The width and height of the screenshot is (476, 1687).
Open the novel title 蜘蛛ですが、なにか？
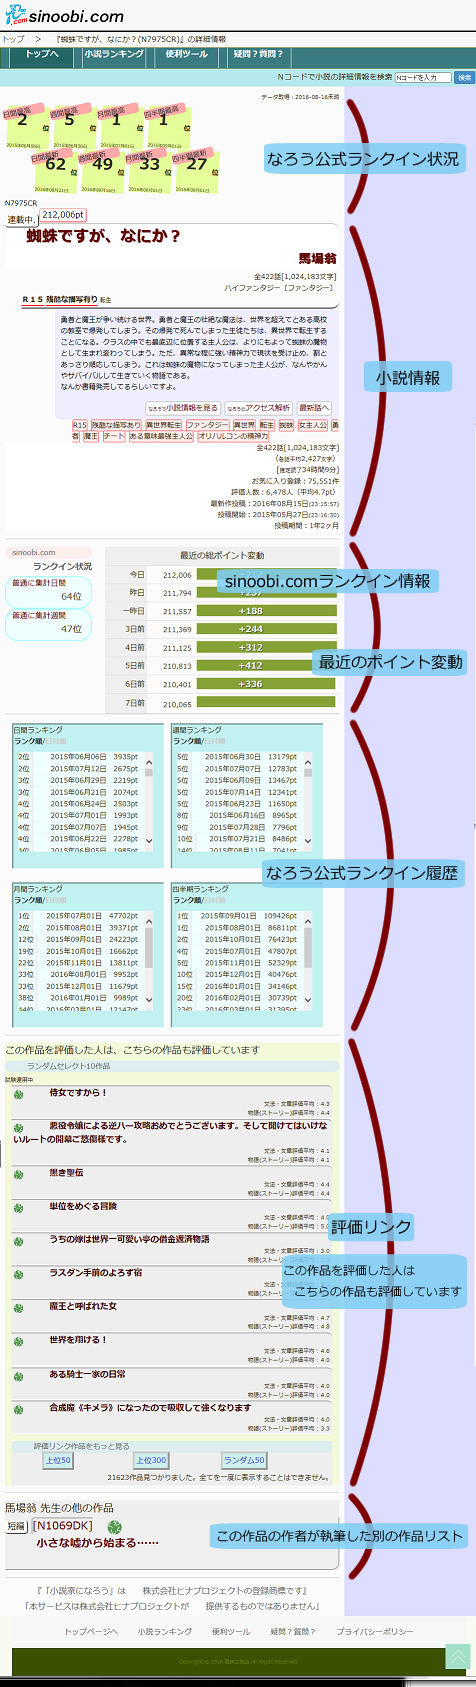tap(104, 236)
